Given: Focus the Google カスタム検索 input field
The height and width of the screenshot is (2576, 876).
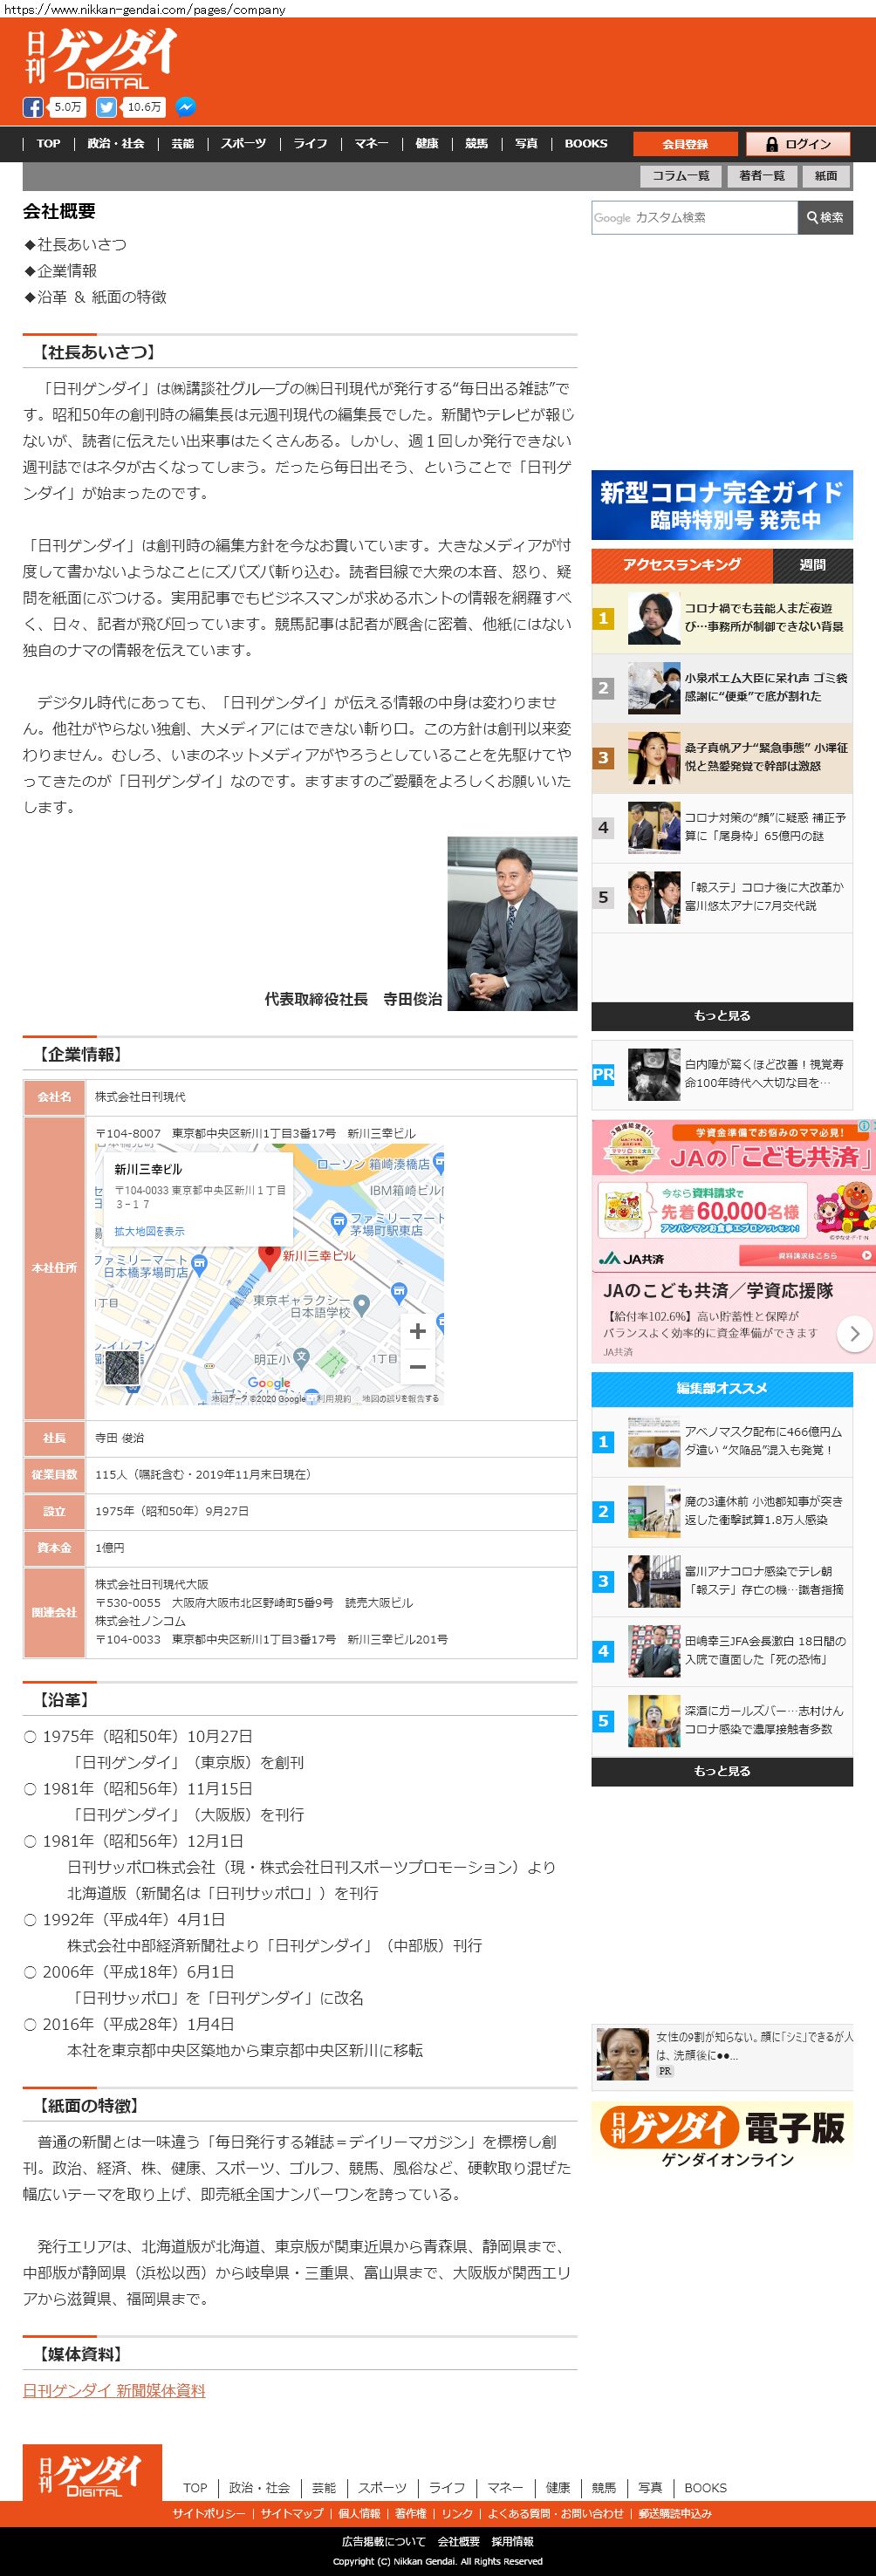Looking at the screenshot, I should 694,217.
